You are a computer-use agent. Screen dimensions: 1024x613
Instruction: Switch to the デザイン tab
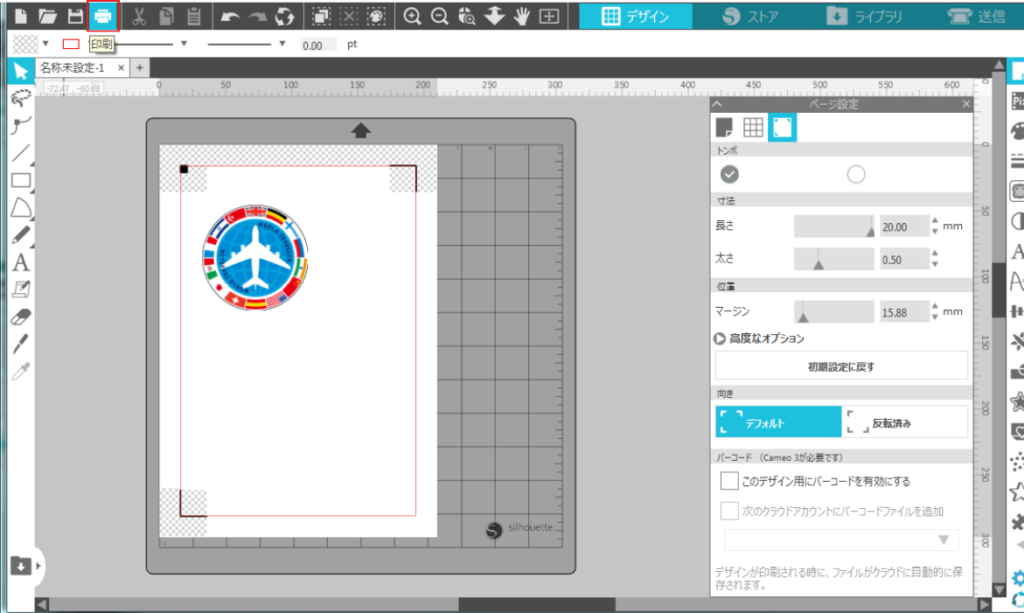(635, 16)
